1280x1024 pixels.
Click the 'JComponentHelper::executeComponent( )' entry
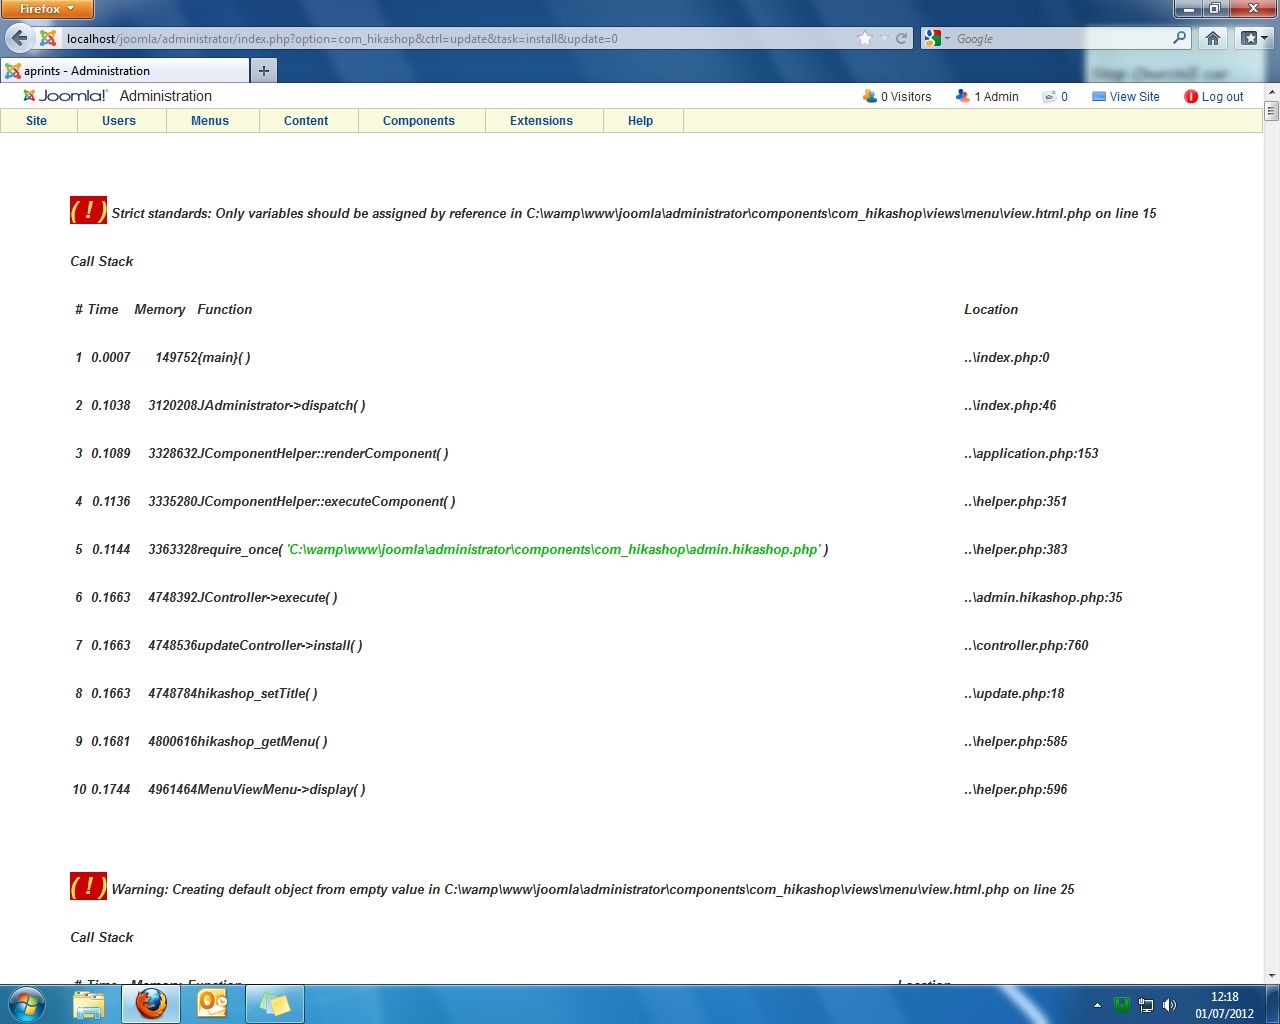[327, 502]
